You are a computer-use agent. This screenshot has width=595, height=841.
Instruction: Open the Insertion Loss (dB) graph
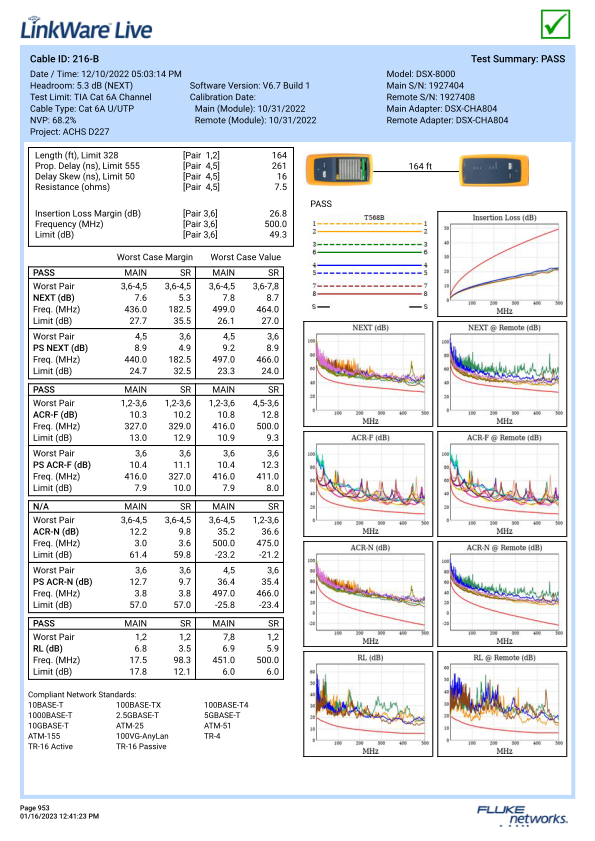click(502, 264)
